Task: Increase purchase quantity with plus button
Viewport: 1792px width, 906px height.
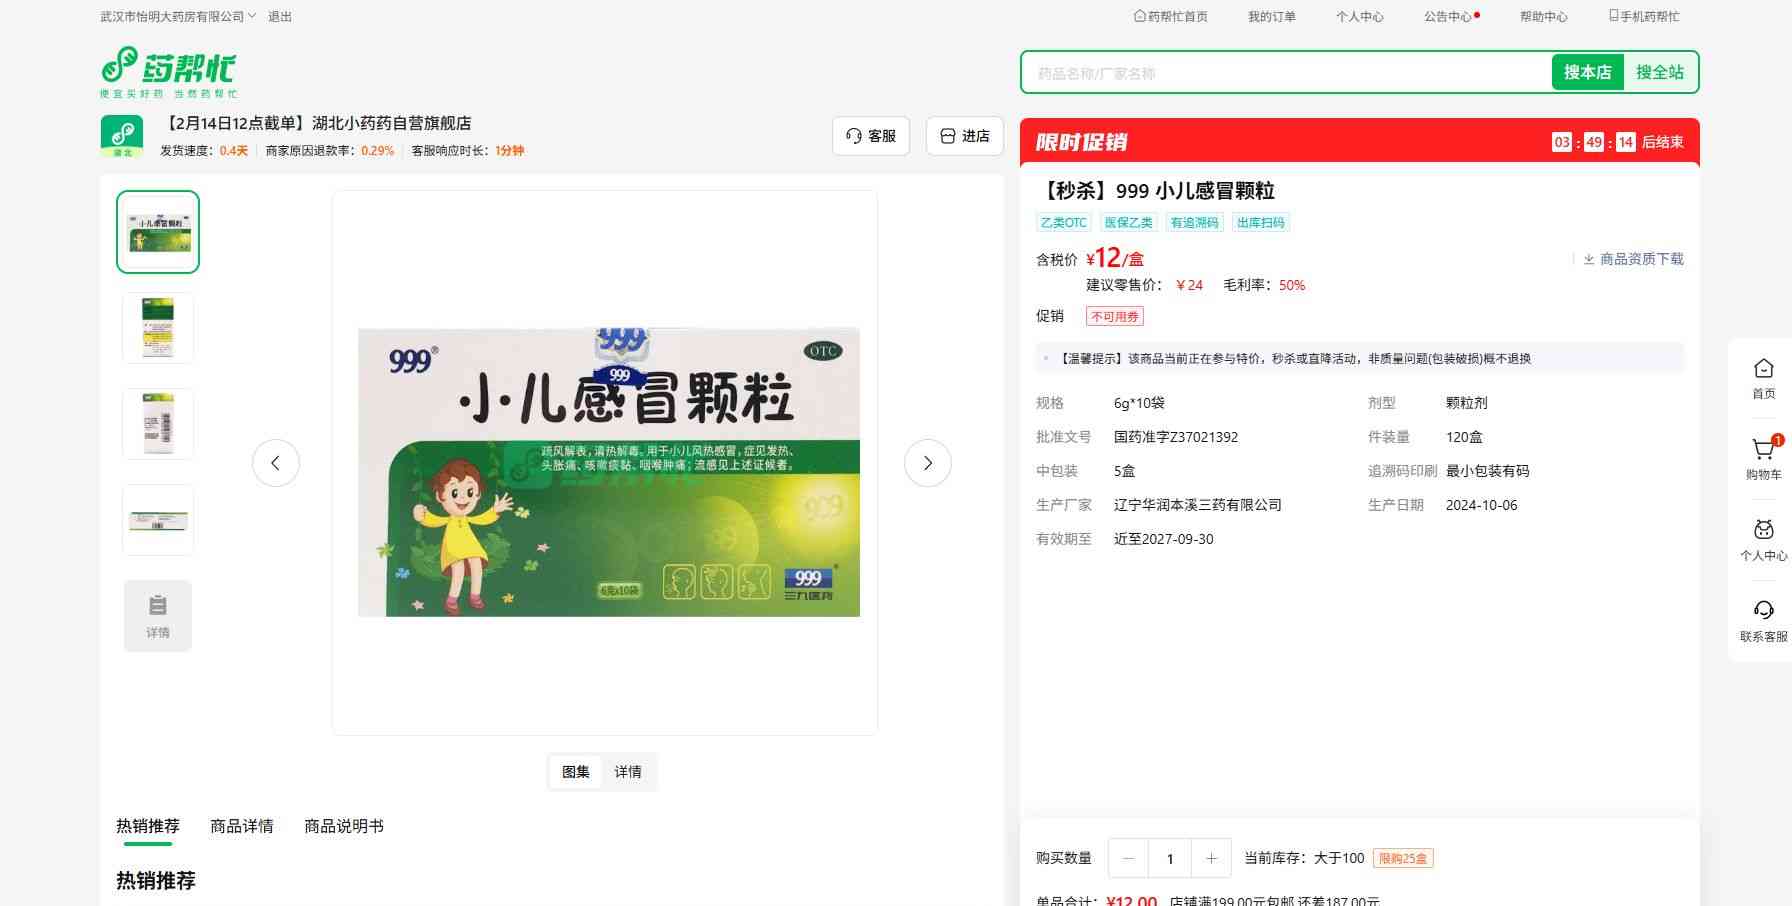Action: pyautogui.click(x=1211, y=858)
